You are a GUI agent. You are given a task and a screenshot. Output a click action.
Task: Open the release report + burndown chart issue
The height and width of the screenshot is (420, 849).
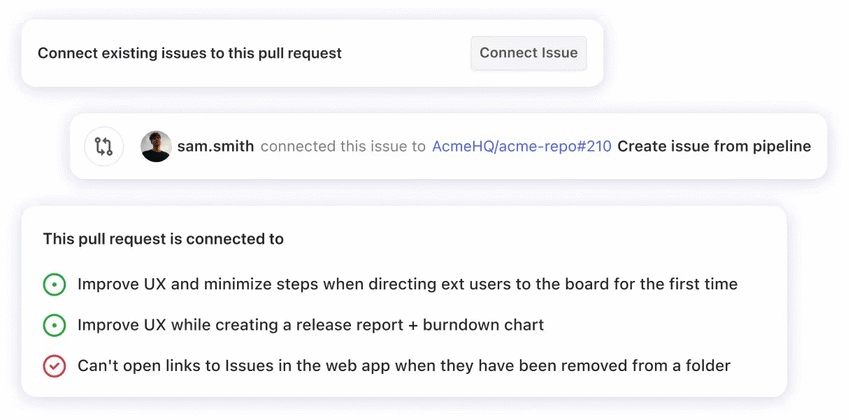pyautogui.click(x=310, y=326)
